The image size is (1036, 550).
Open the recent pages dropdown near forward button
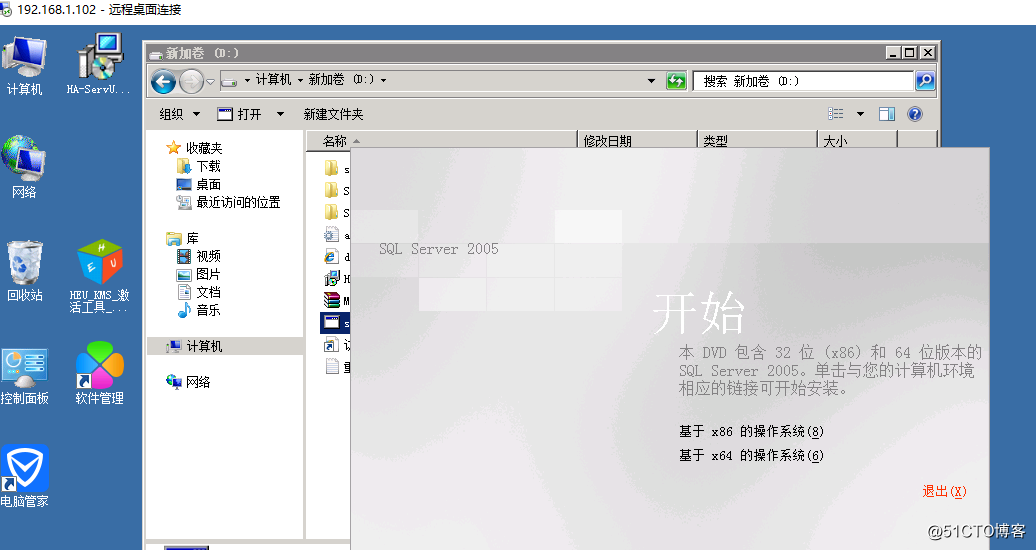click(x=210, y=82)
